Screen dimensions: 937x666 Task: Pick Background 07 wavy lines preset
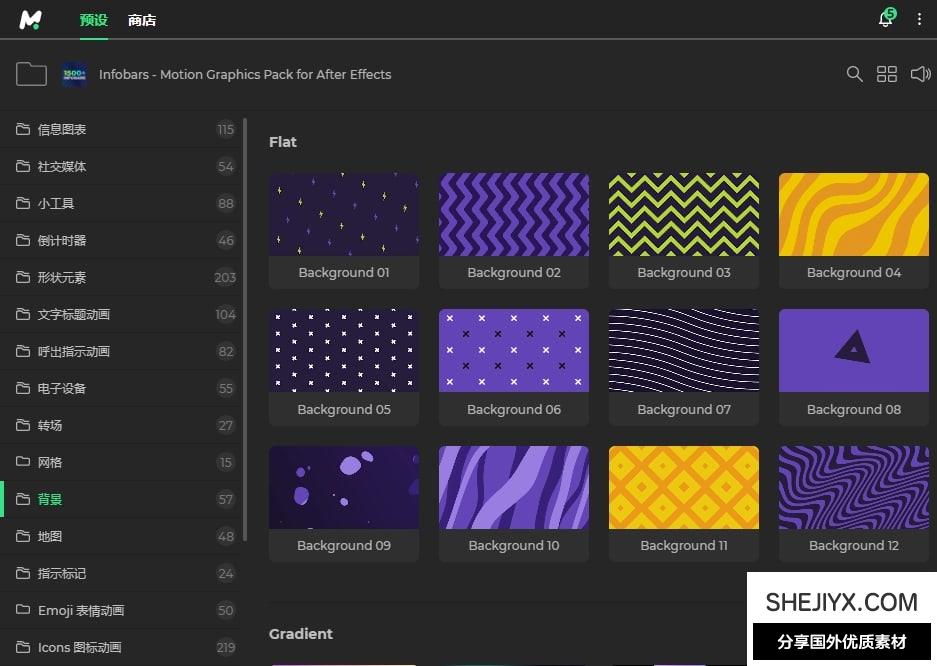pos(684,350)
